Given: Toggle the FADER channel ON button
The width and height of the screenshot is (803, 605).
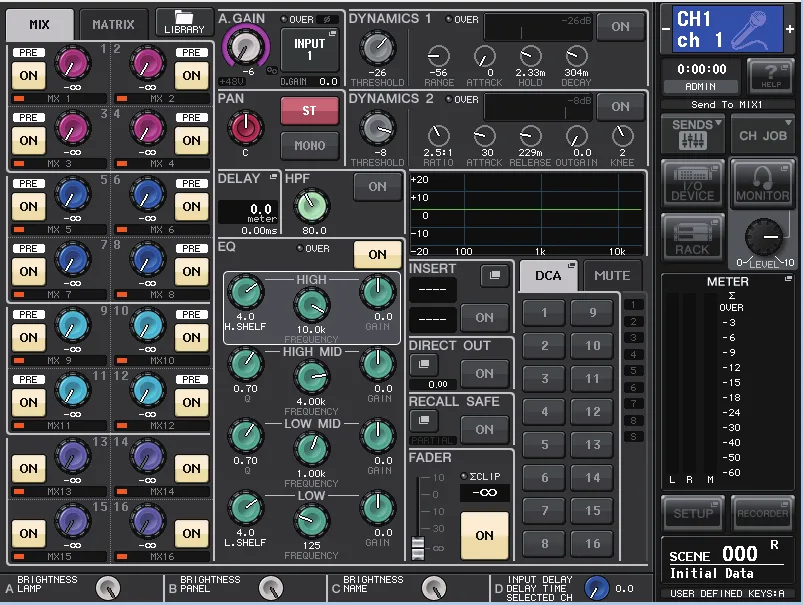Looking at the screenshot, I should click(484, 535).
